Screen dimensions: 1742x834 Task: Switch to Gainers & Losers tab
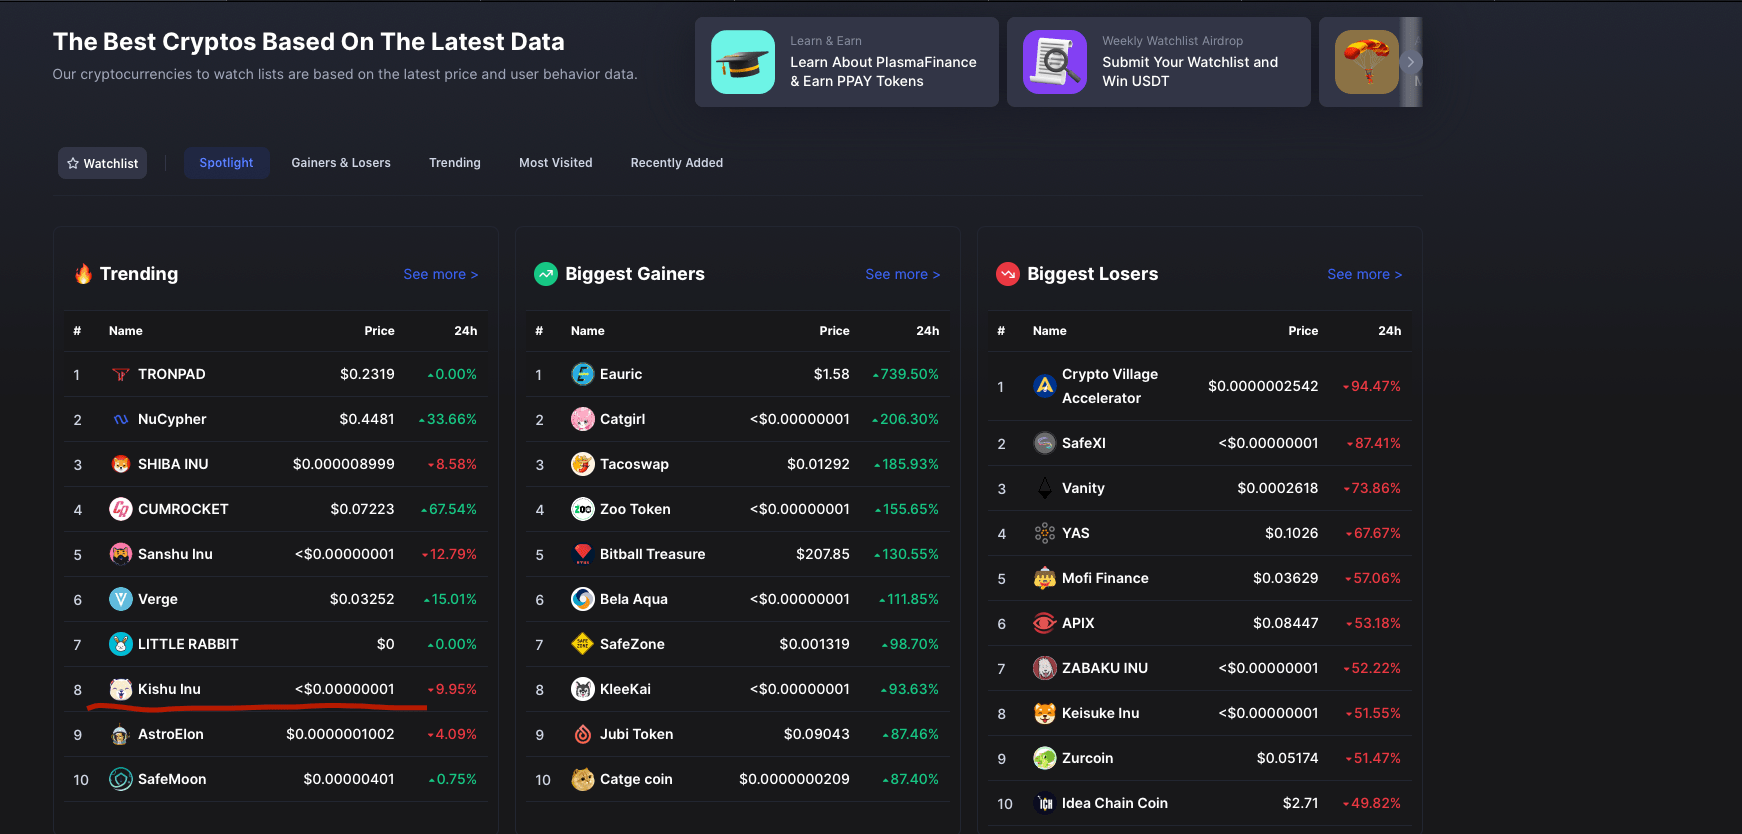341,163
